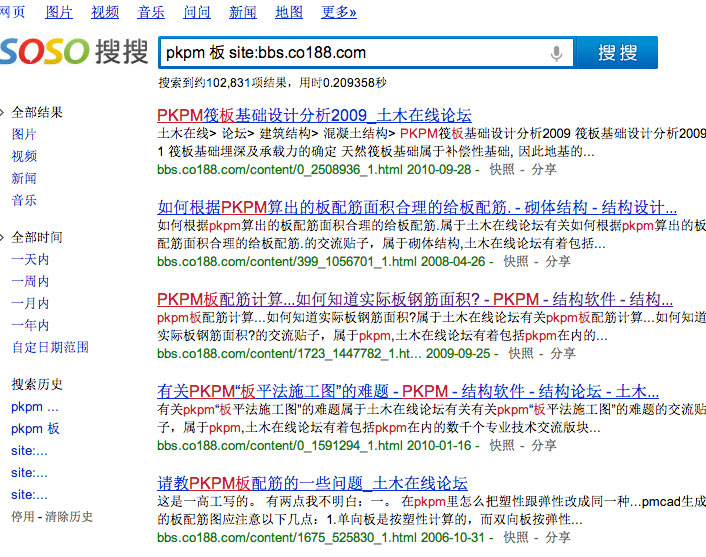Filter results by 音乐 in sidebar
The height and width of the screenshot is (557, 706).
24,200
